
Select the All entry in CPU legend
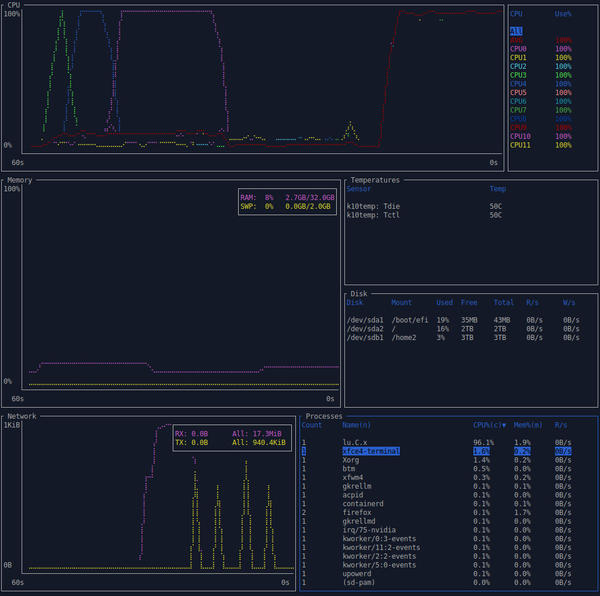coord(516,31)
